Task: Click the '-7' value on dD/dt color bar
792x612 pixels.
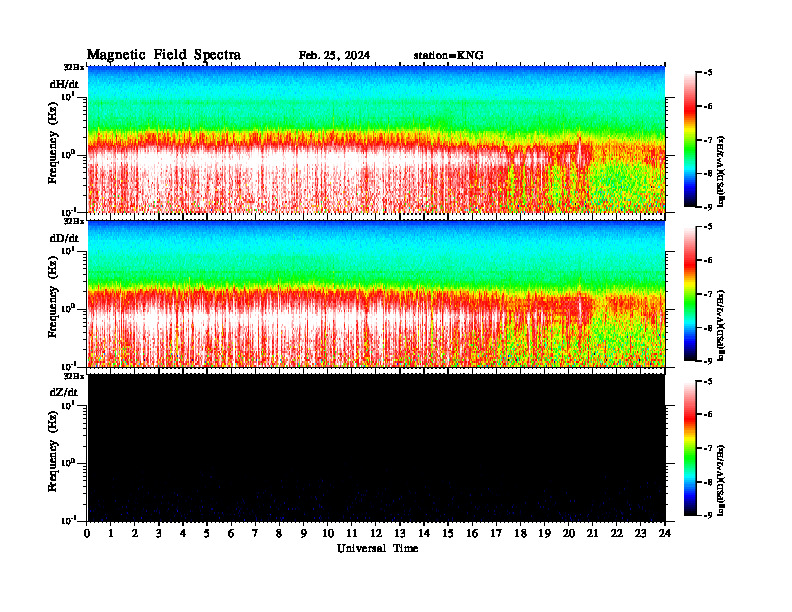Action: [707, 294]
